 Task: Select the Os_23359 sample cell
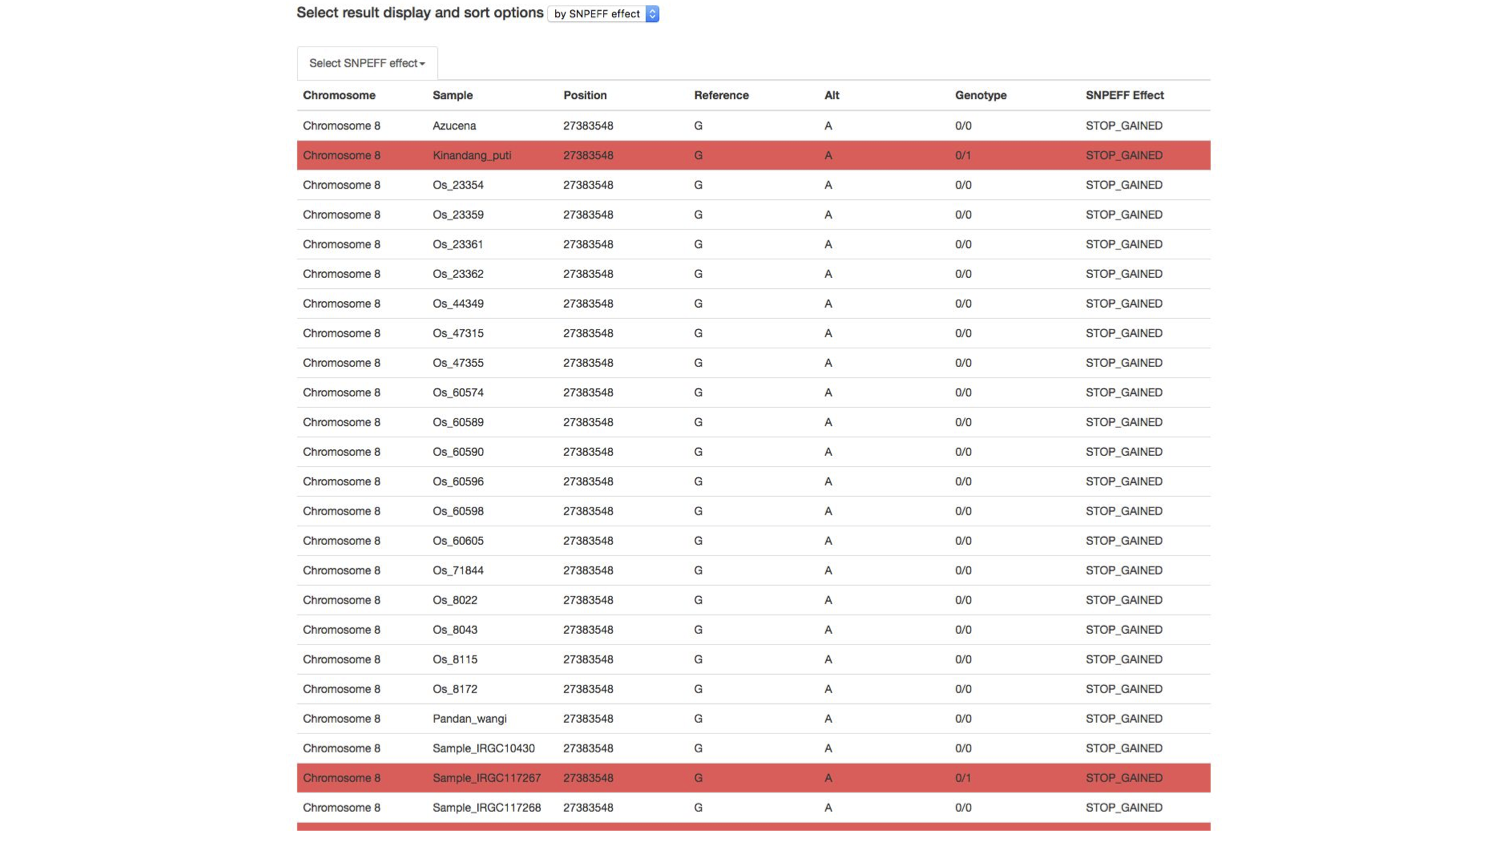(458, 215)
